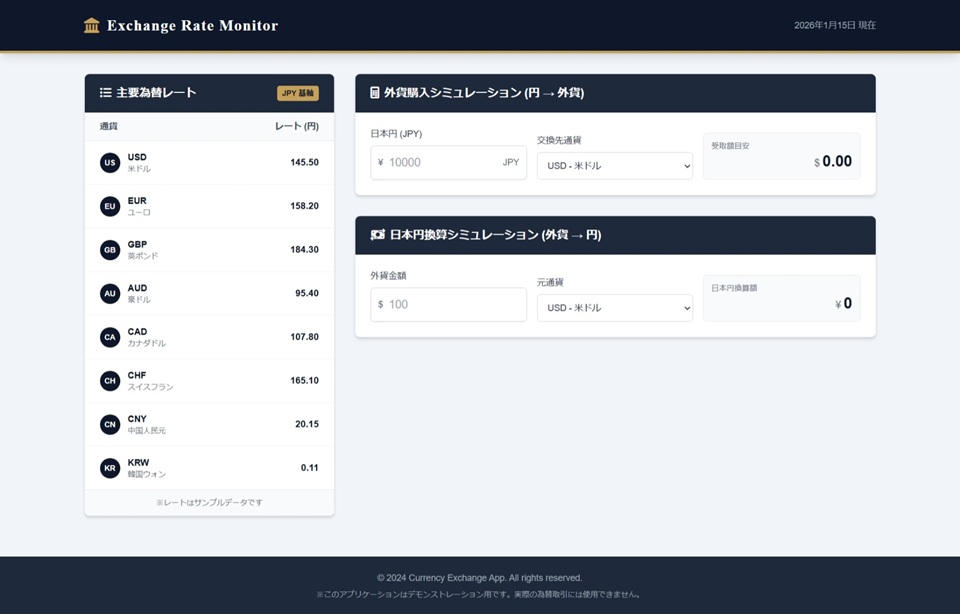Image resolution: width=960 pixels, height=614 pixels.
Task: Click the 日本円換算額 result box
Action: [781, 298]
